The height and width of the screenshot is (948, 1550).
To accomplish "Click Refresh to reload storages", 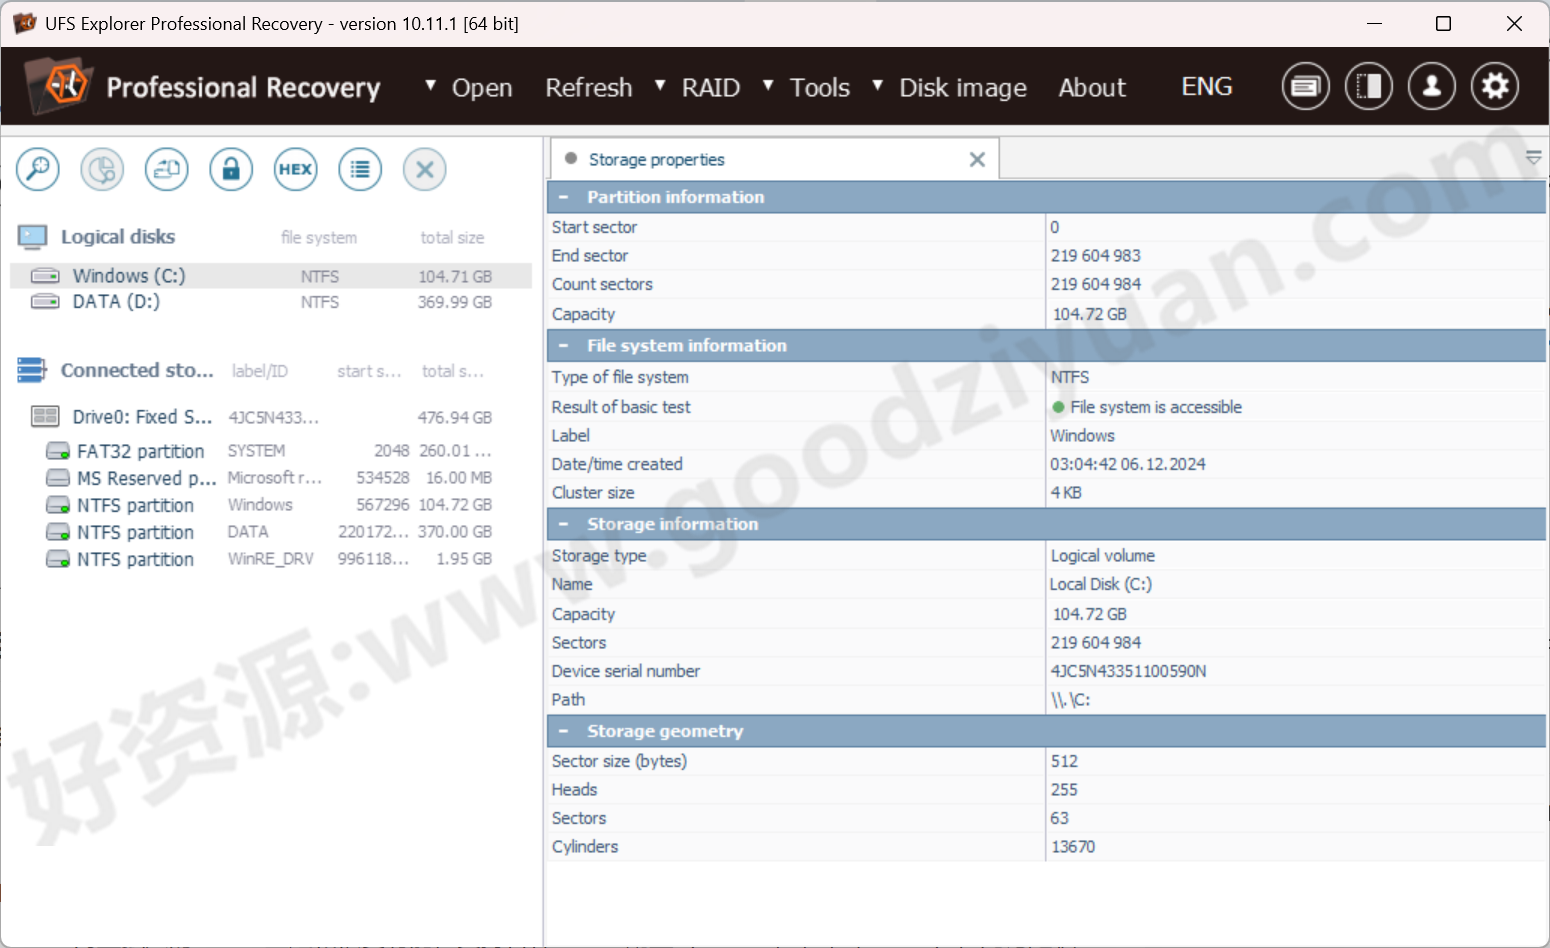I will [589, 88].
